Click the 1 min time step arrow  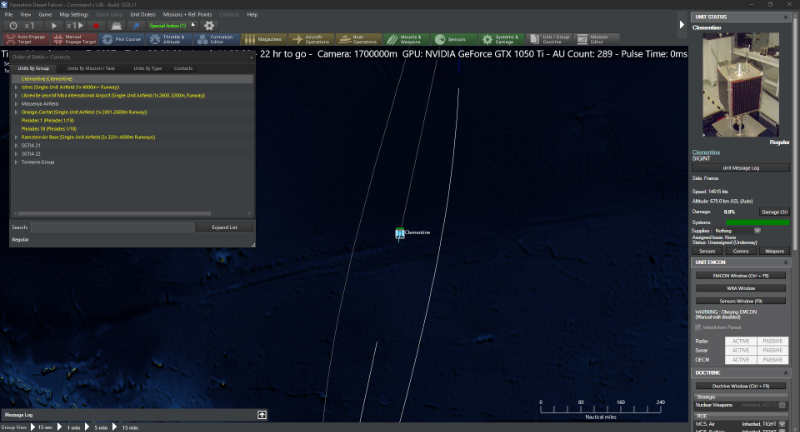pyautogui.click(x=60, y=427)
